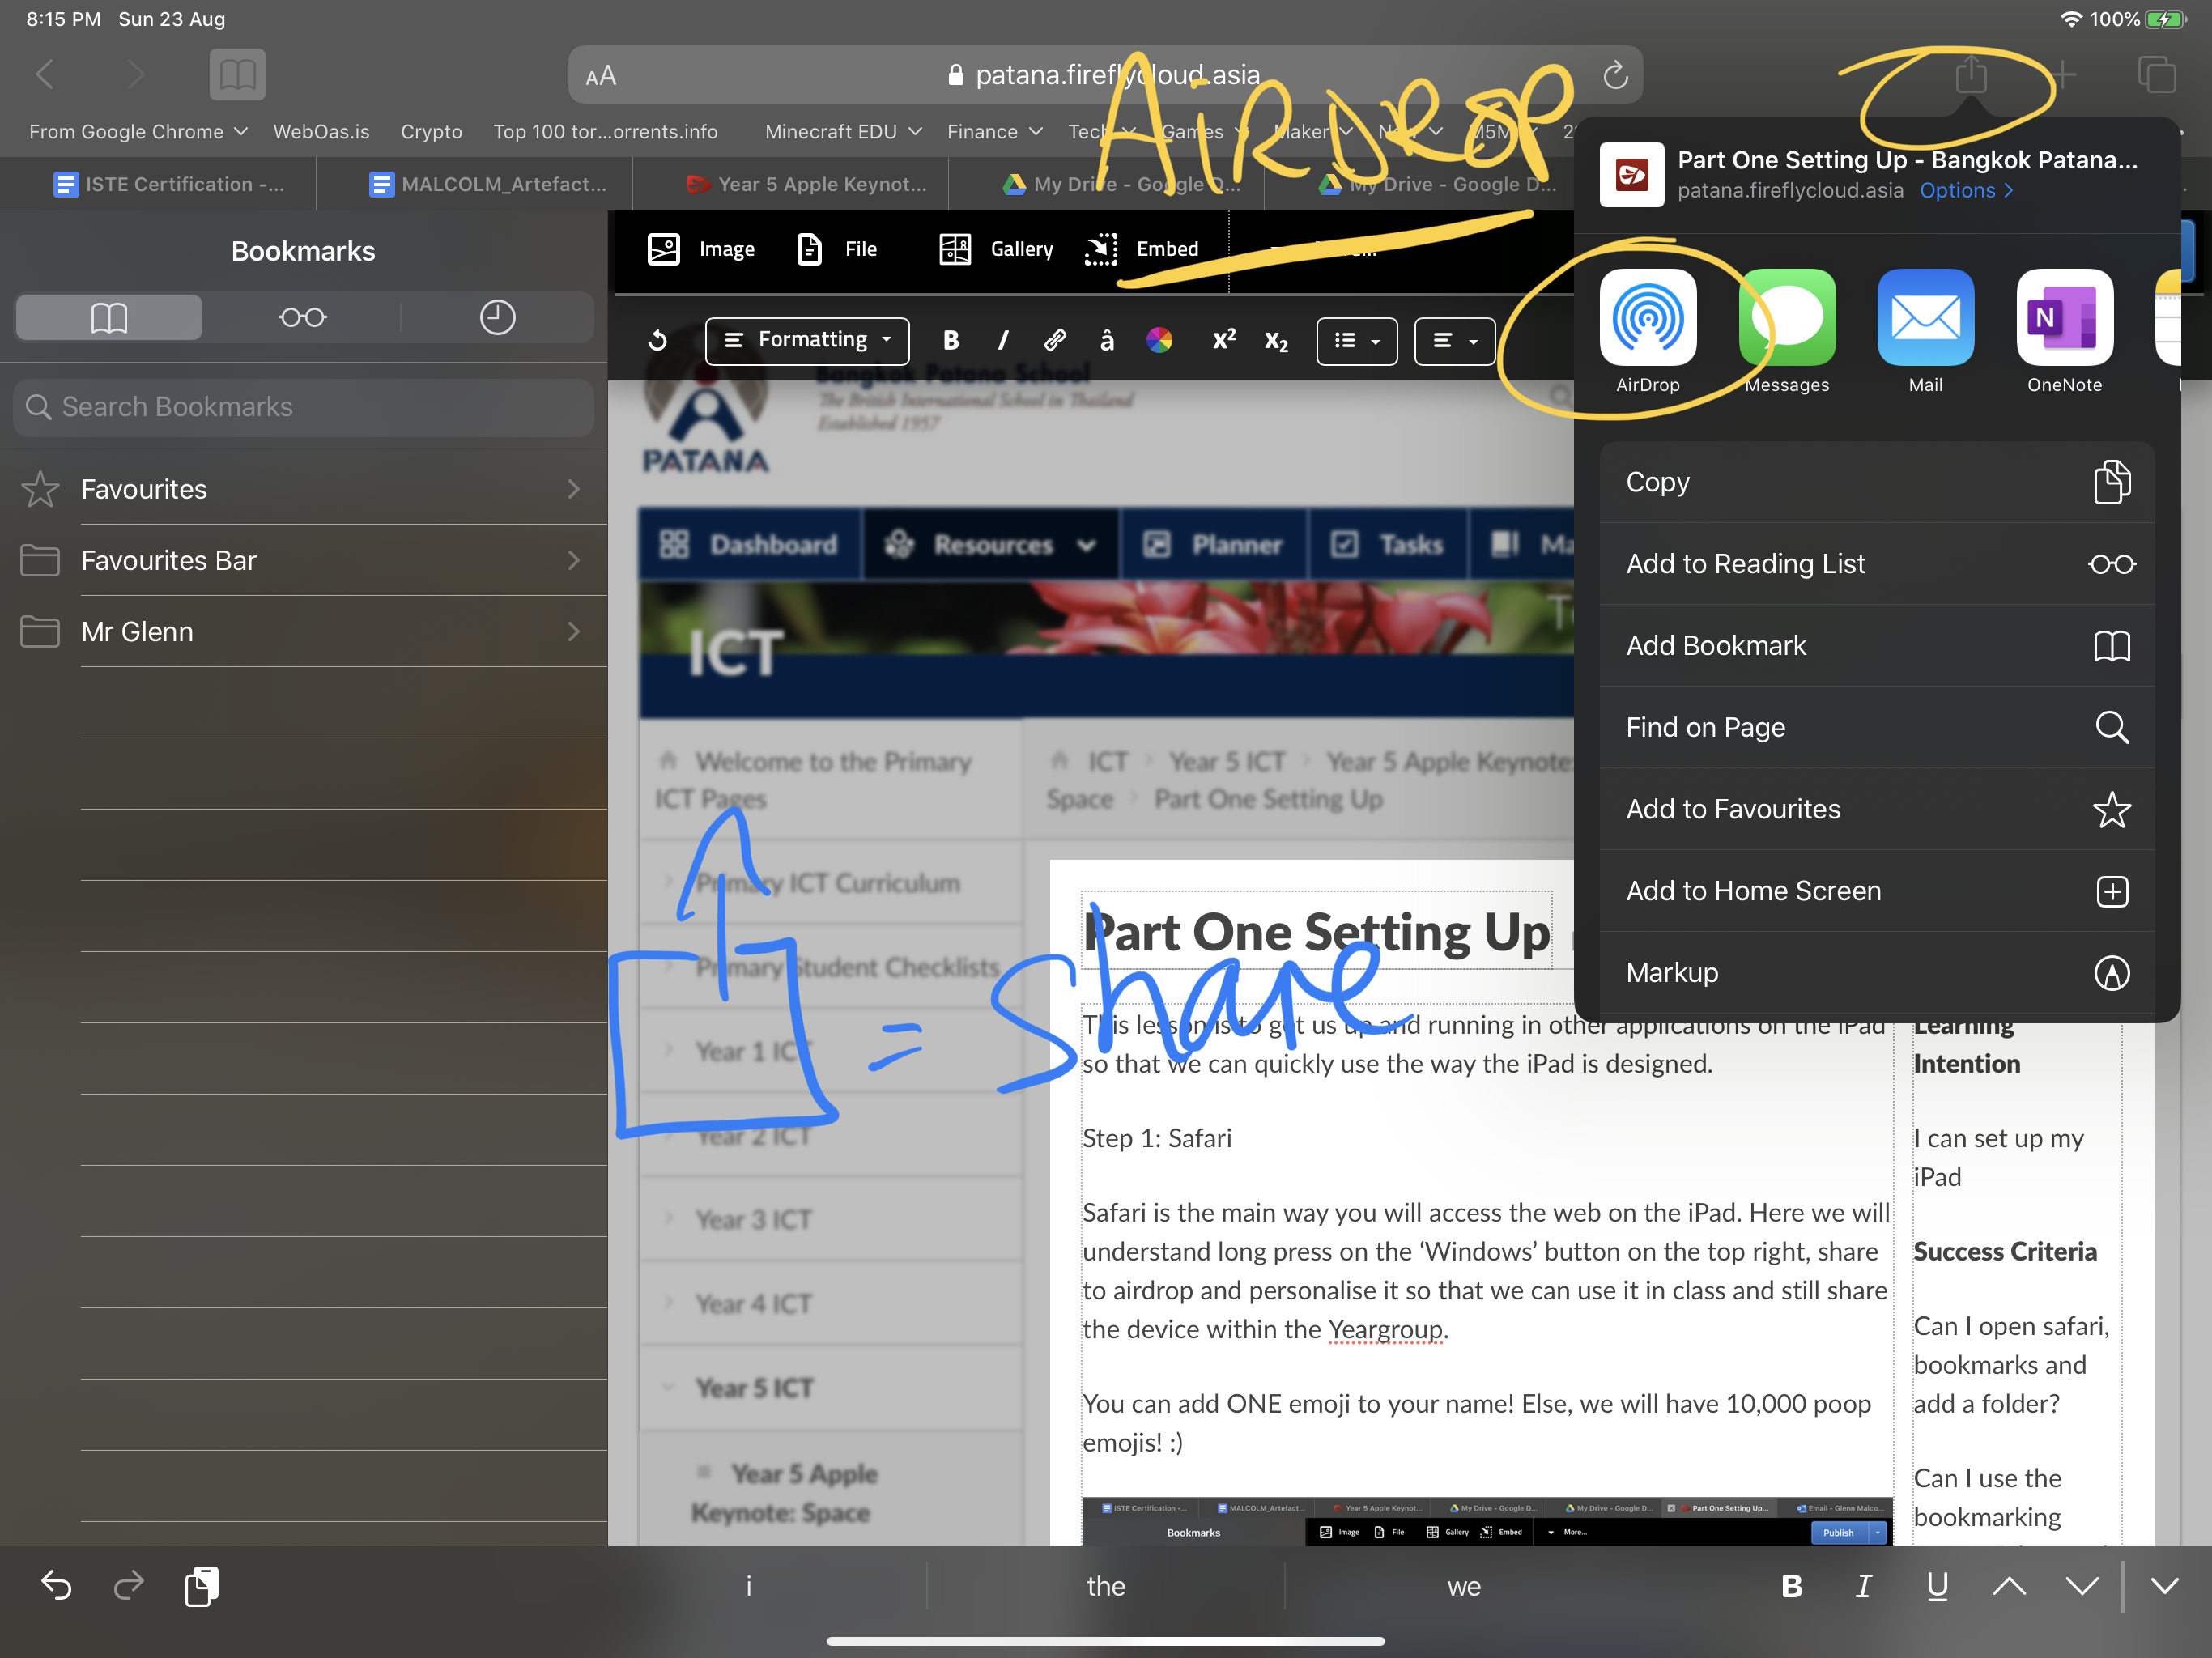
Task: Open the Crypto favourite
Action: (x=431, y=131)
